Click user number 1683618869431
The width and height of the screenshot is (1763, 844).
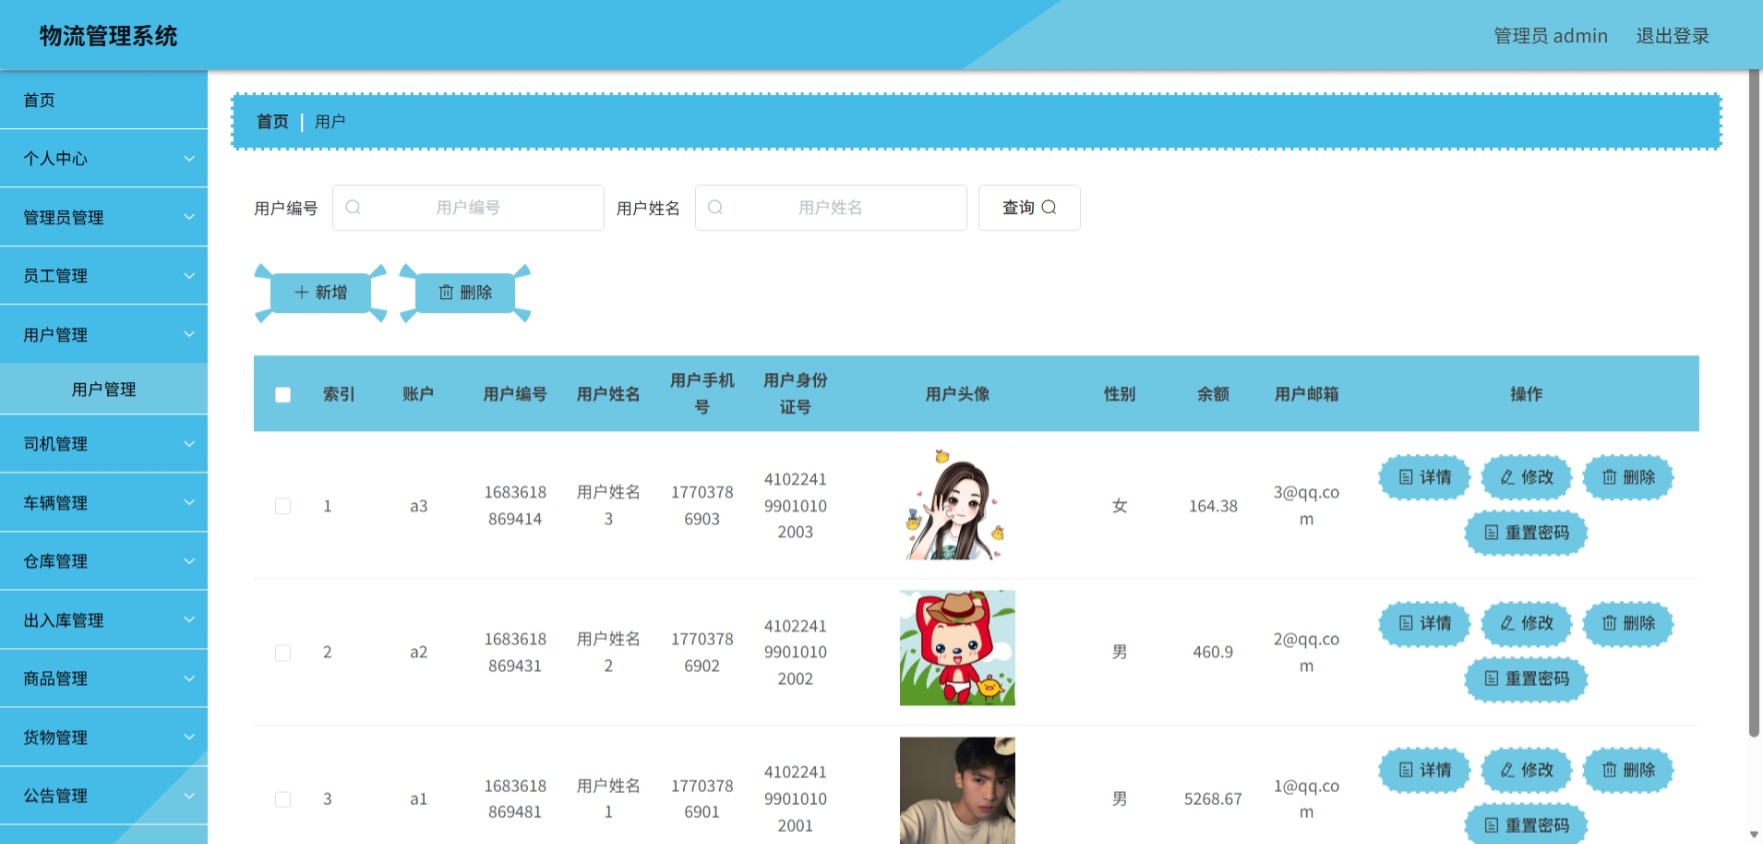[515, 652]
